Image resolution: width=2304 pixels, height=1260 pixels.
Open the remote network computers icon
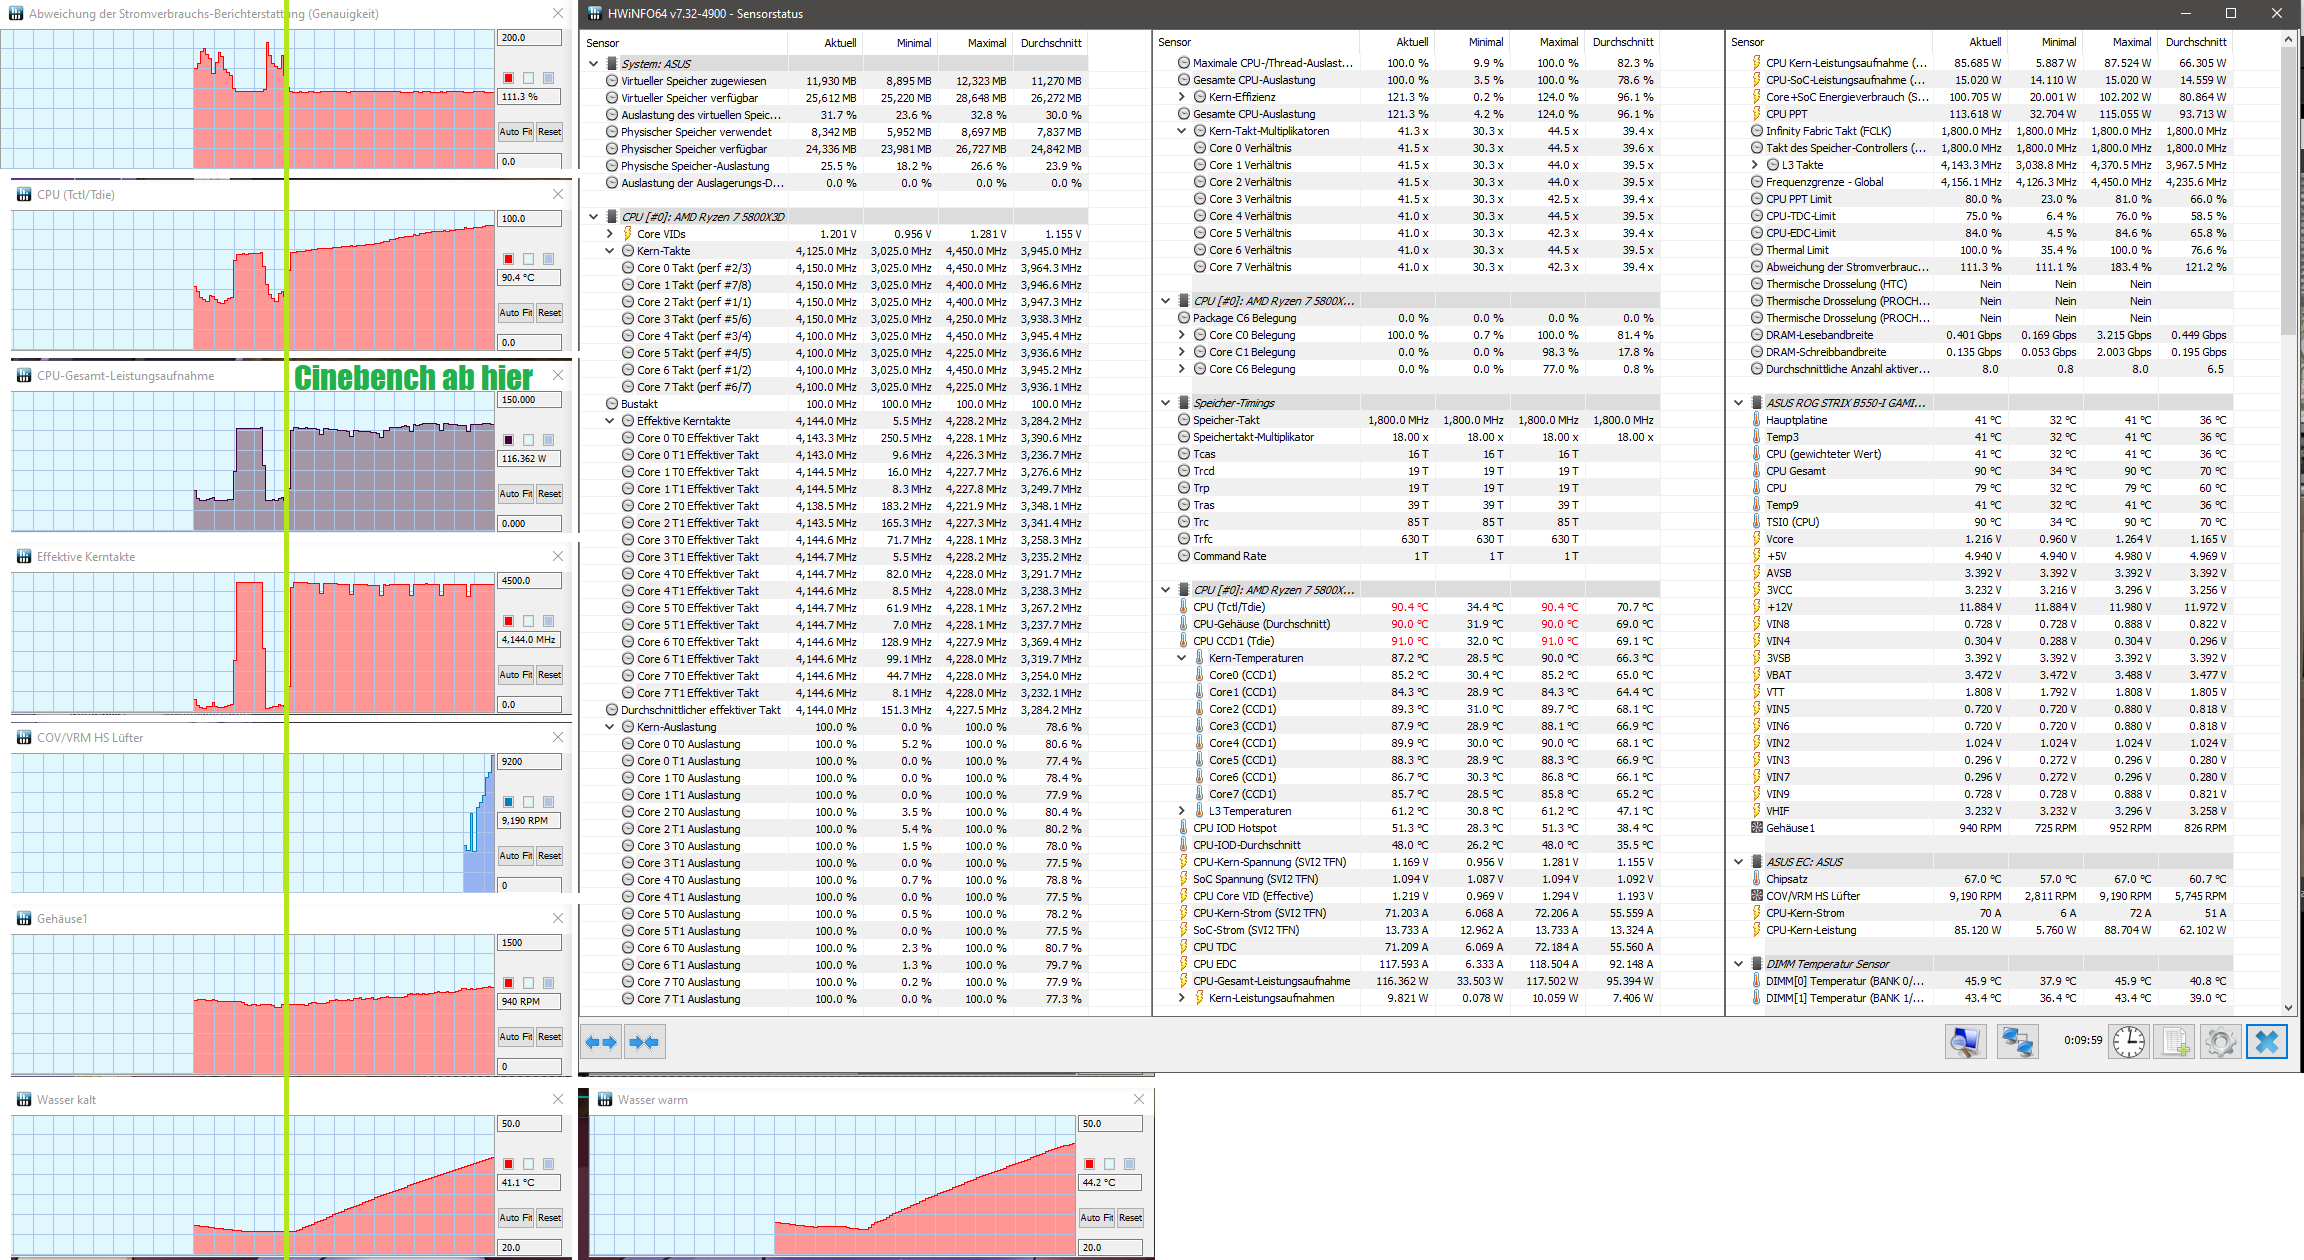(x=2017, y=1042)
